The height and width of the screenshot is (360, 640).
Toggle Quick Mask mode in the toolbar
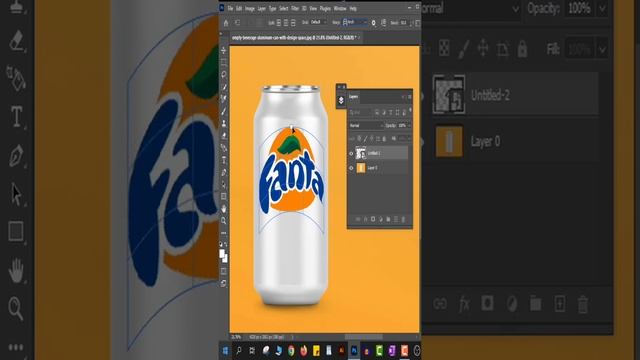pos(224,271)
